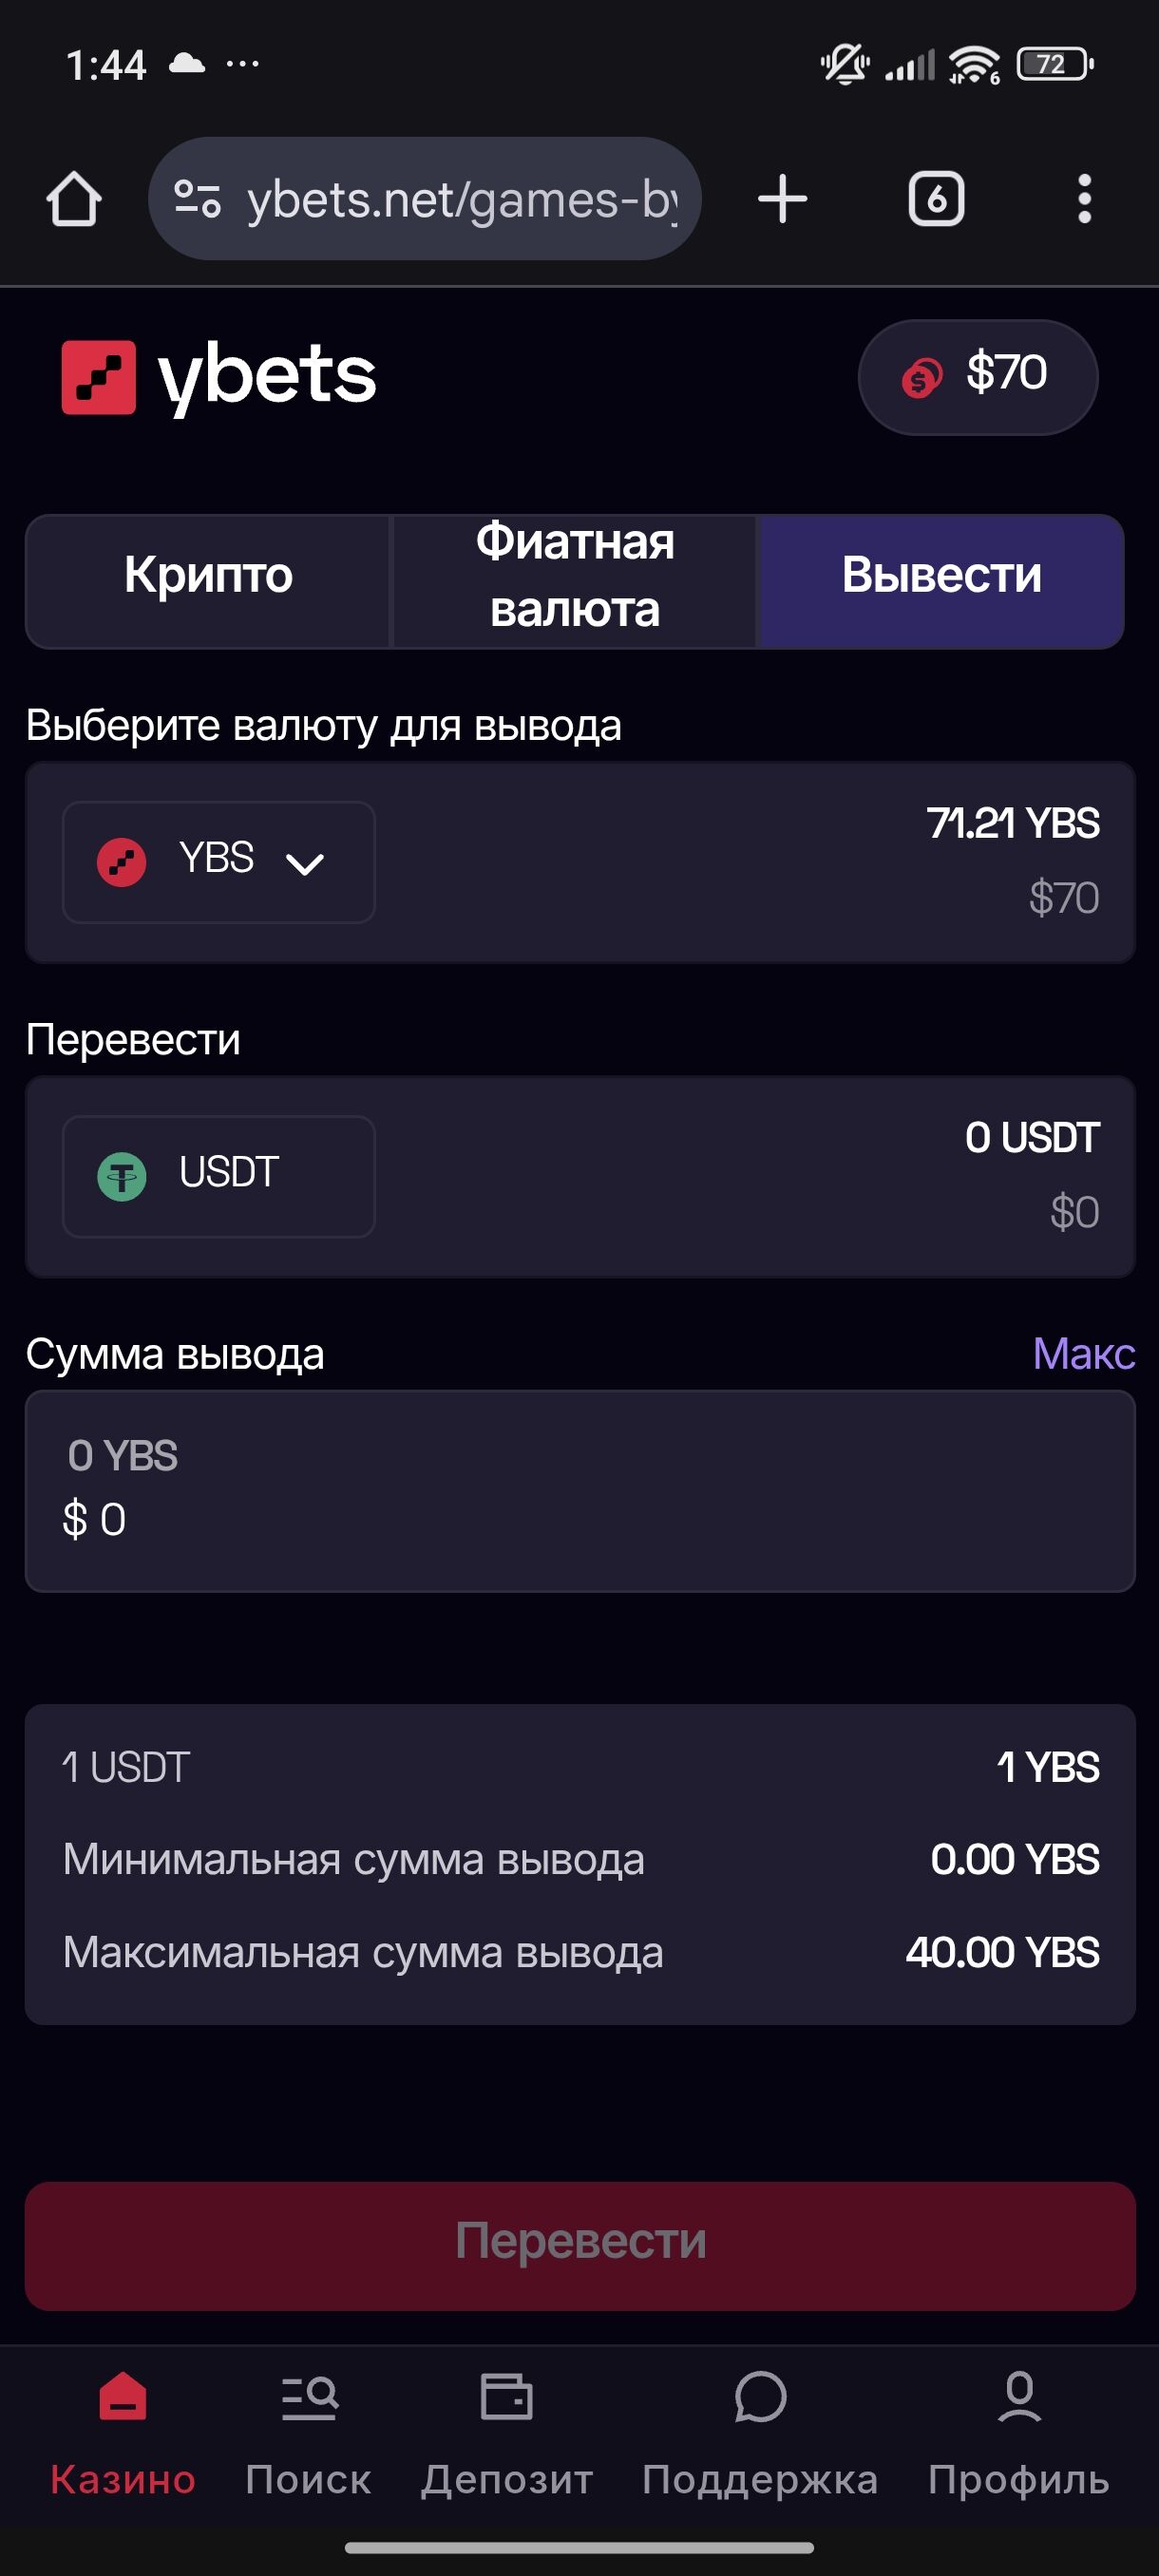Tap the ybets logo
This screenshot has width=1159, height=2576.
tap(219, 376)
